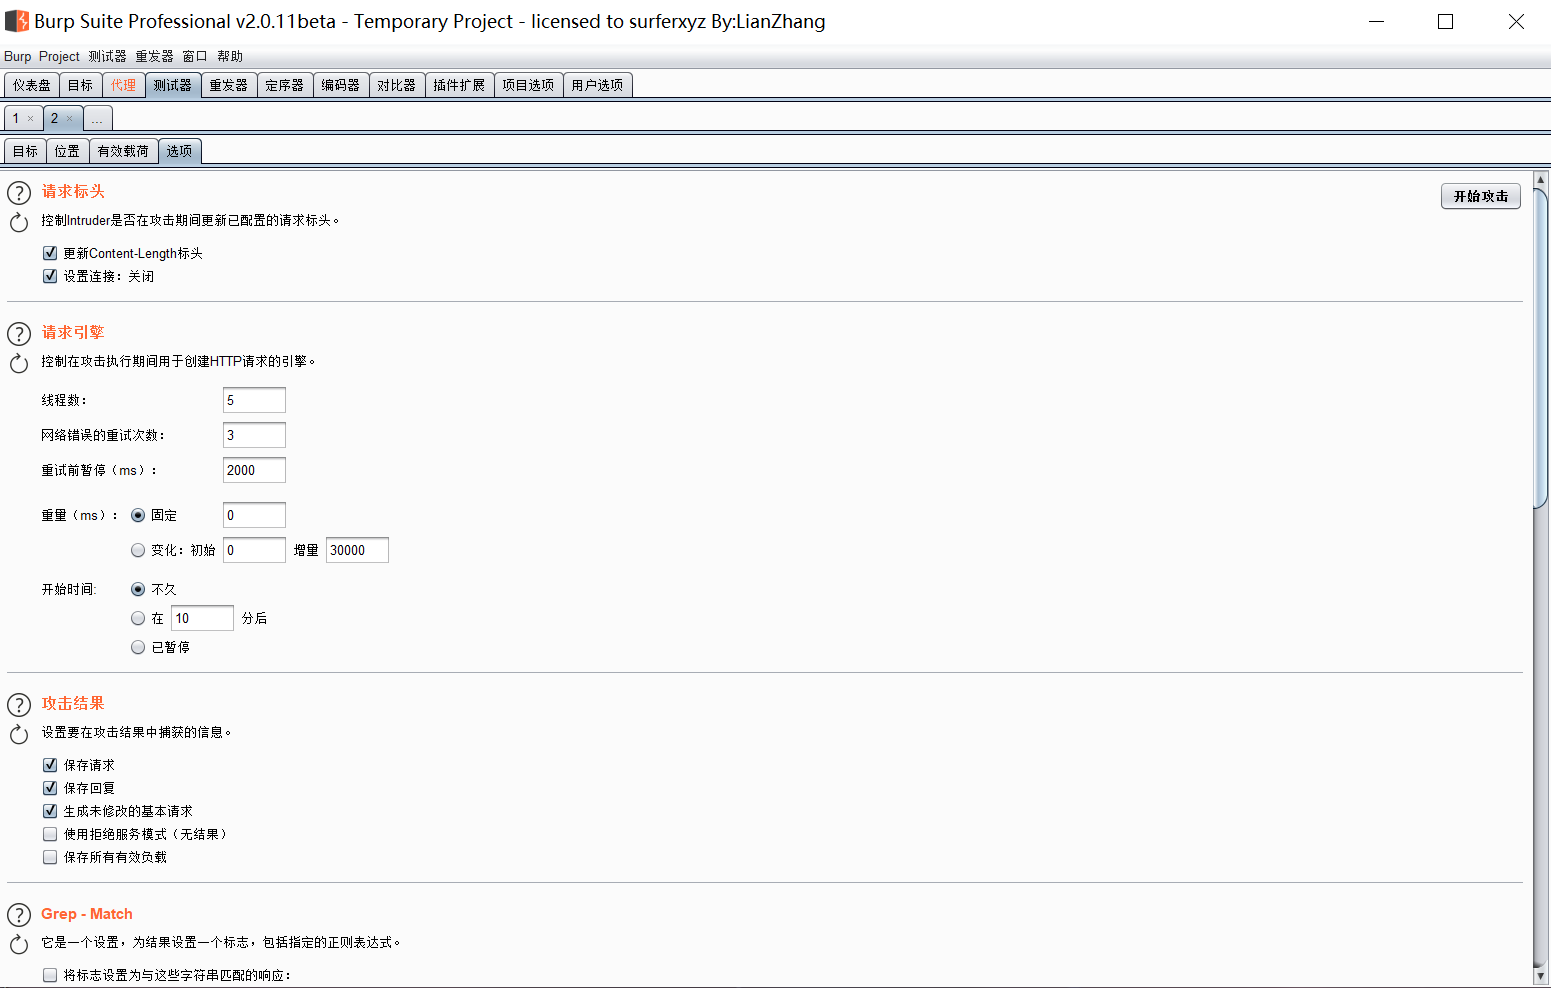Image resolution: width=1551 pixels, height=988 pixels.
Task: Reset 请求引擎 settings to defaults
Action: (x=19, y=363)
